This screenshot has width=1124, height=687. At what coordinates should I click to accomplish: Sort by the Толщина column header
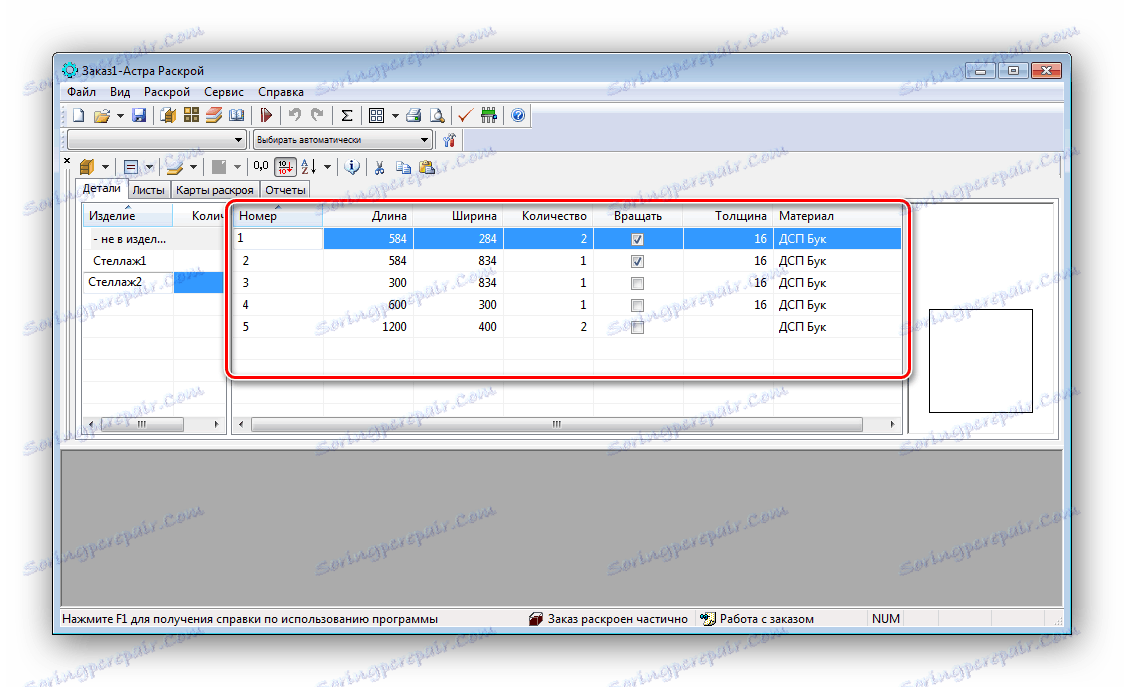coord(728,216)
